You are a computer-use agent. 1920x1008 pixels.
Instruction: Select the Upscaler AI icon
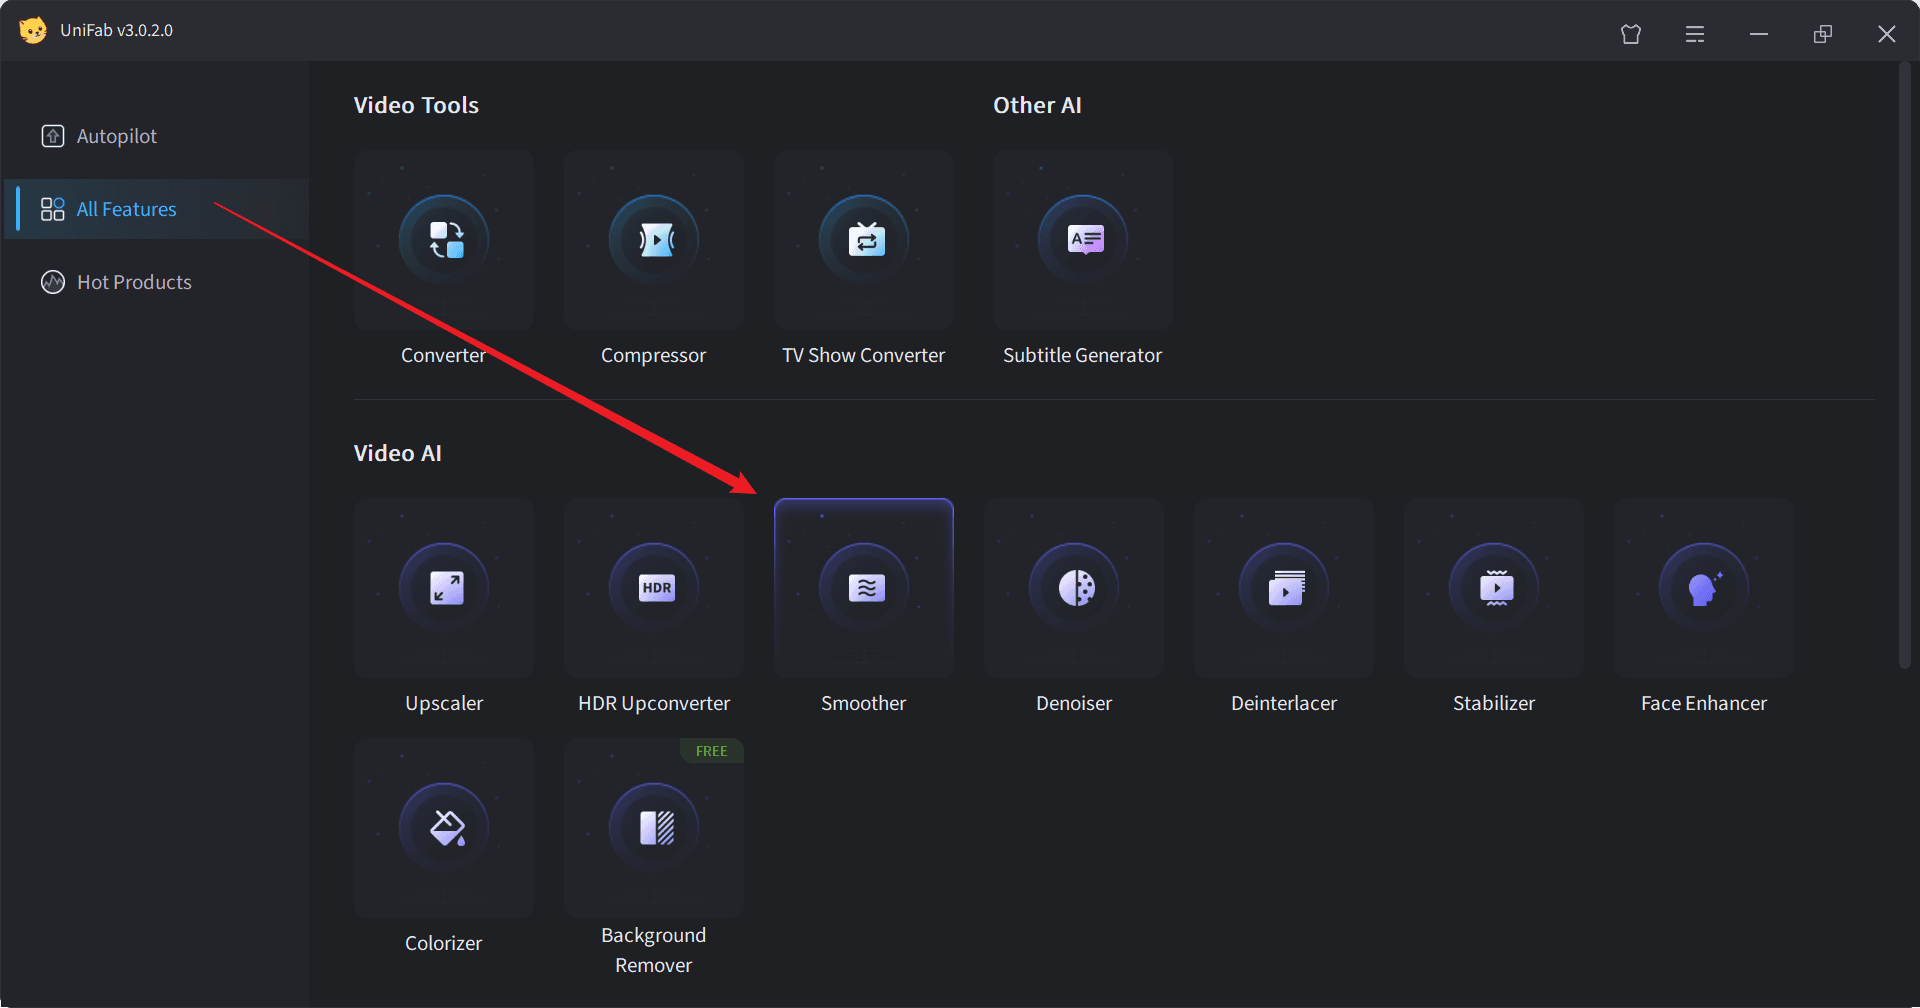pos(444,588)
